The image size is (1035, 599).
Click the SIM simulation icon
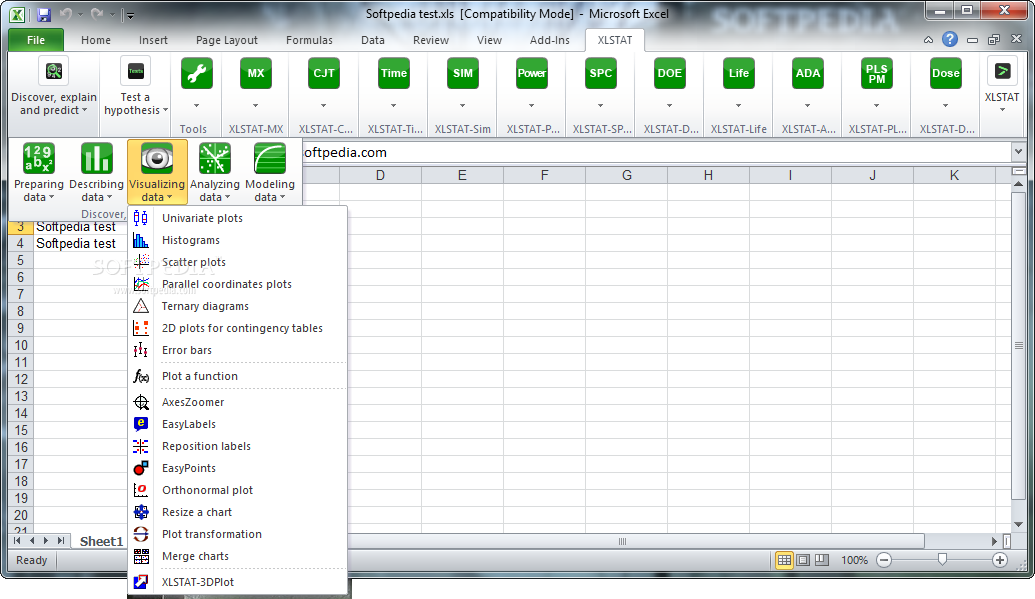pyautogui.click(x=463, y=73)
